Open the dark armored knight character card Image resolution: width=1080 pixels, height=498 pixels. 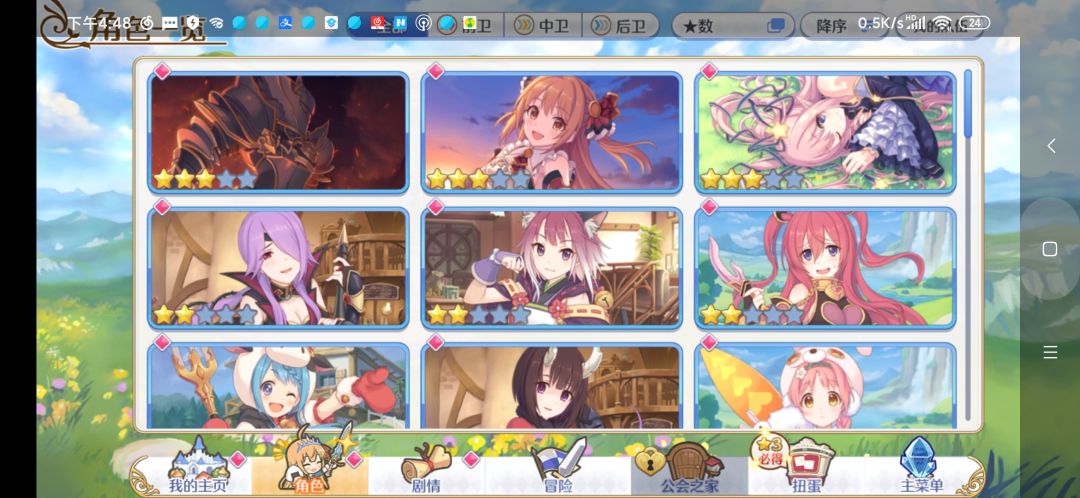pyautogui.click(x=278, y=132)
